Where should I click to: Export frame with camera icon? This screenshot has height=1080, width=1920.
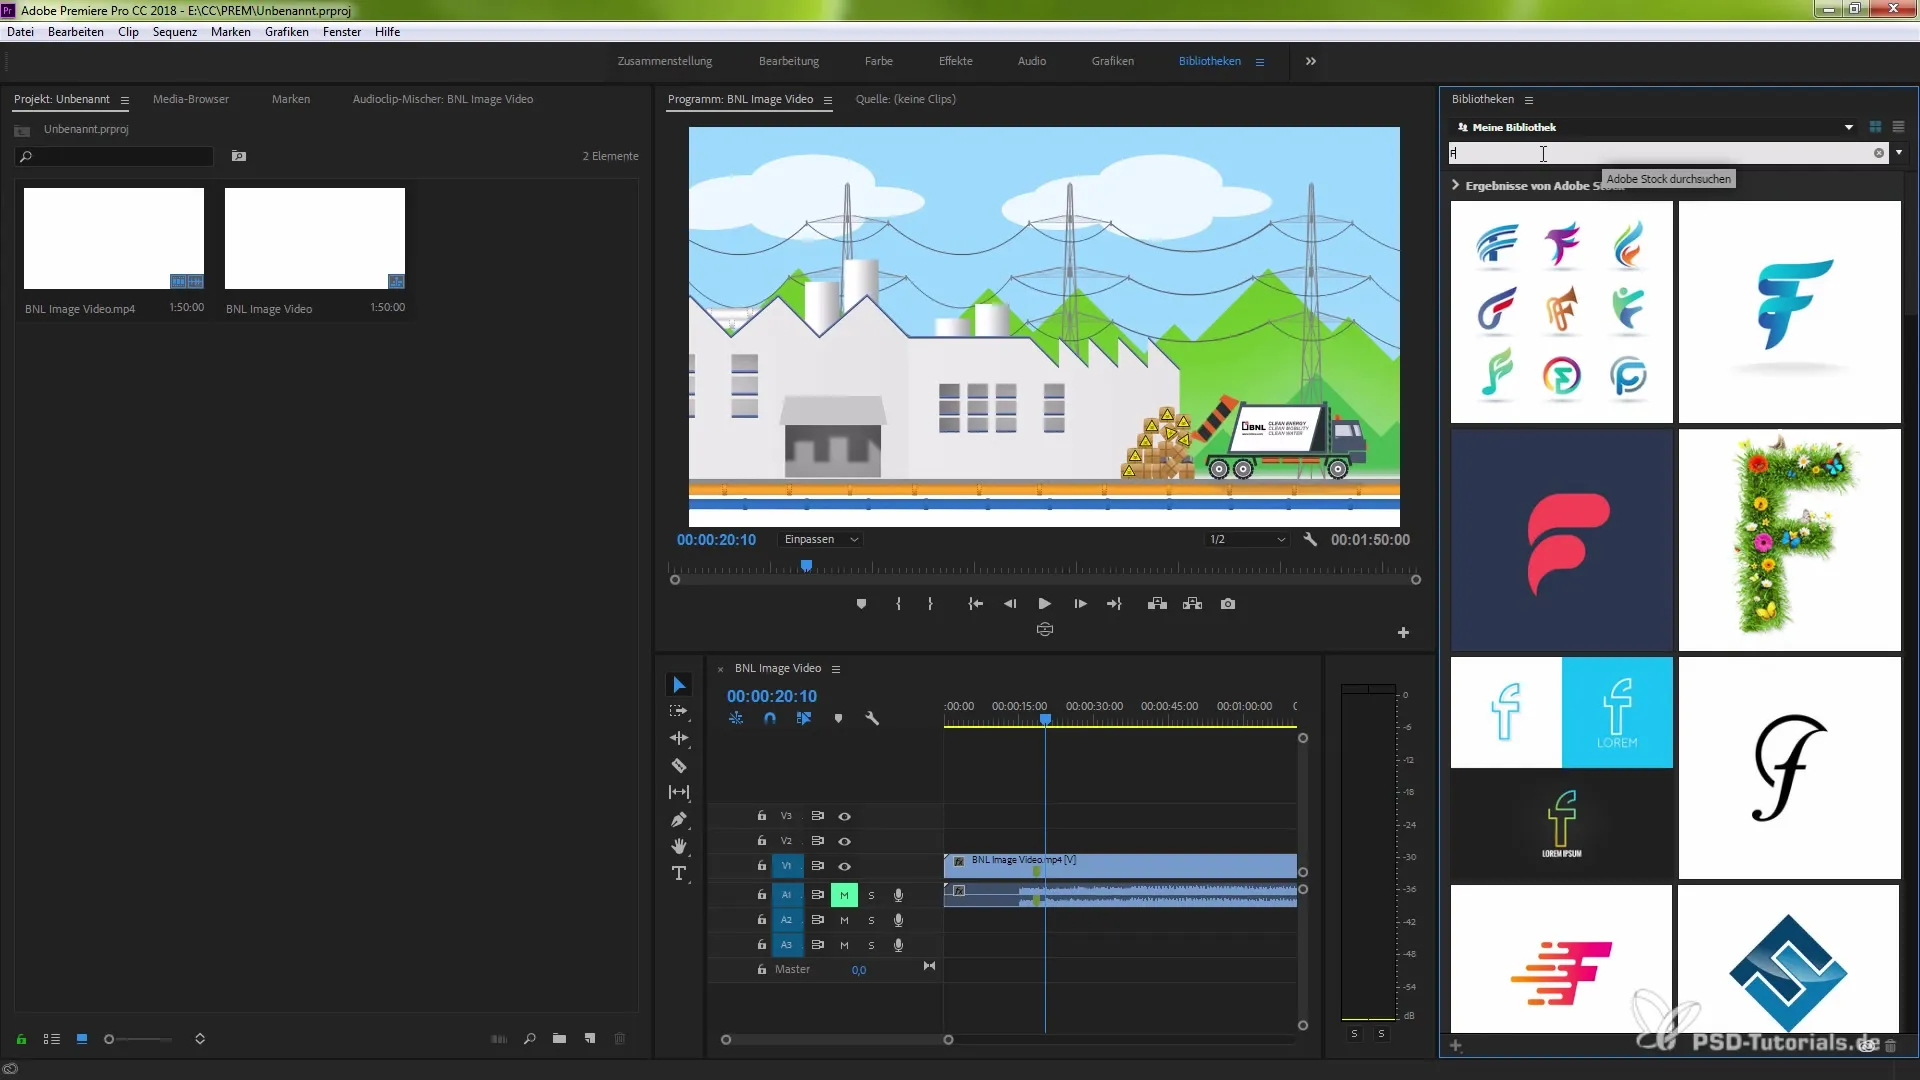tap(1228, 604)
